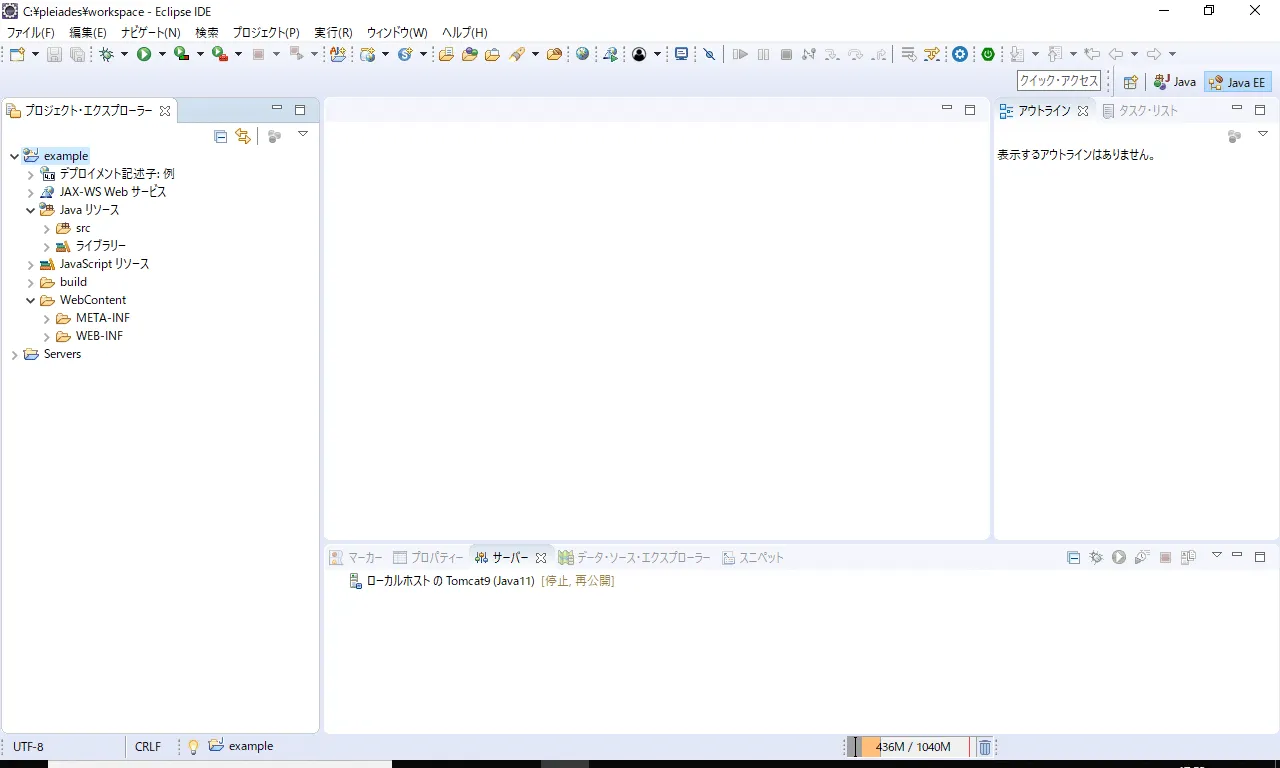The height and width of the screenshot is (768, 1280).
Task: Collapse the Java リソース node
Action: point(30,210)
